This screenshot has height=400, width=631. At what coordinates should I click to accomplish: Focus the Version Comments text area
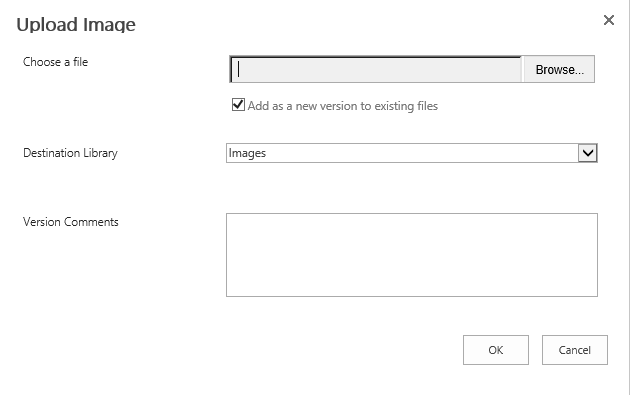coord(412,255)
